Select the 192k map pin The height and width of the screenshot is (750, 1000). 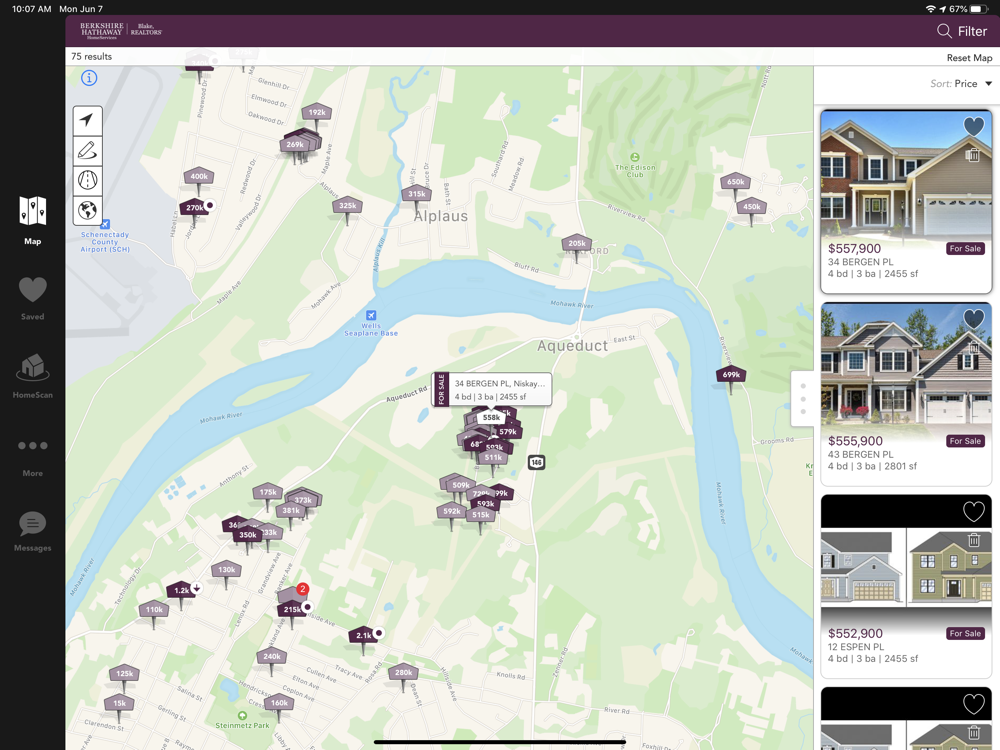pyautogui.click(x=316, y=115)
